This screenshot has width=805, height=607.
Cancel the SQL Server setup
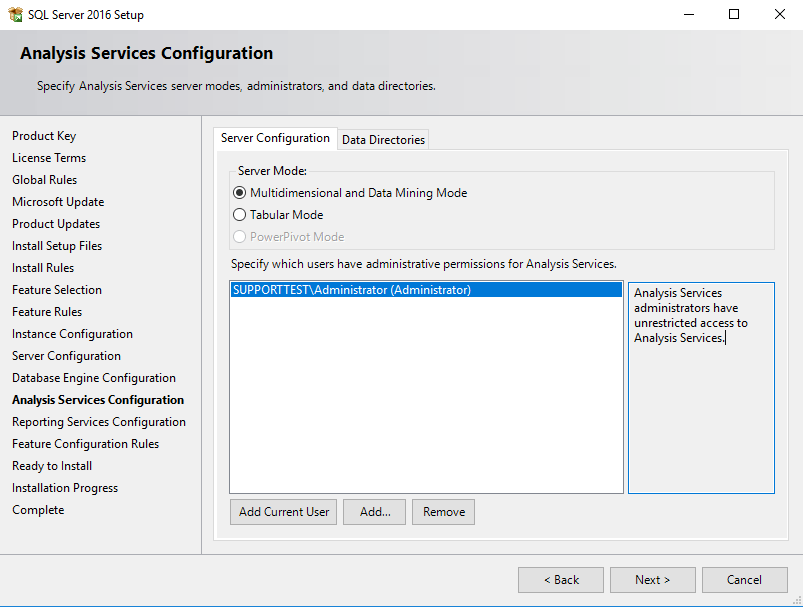(744, 579)
